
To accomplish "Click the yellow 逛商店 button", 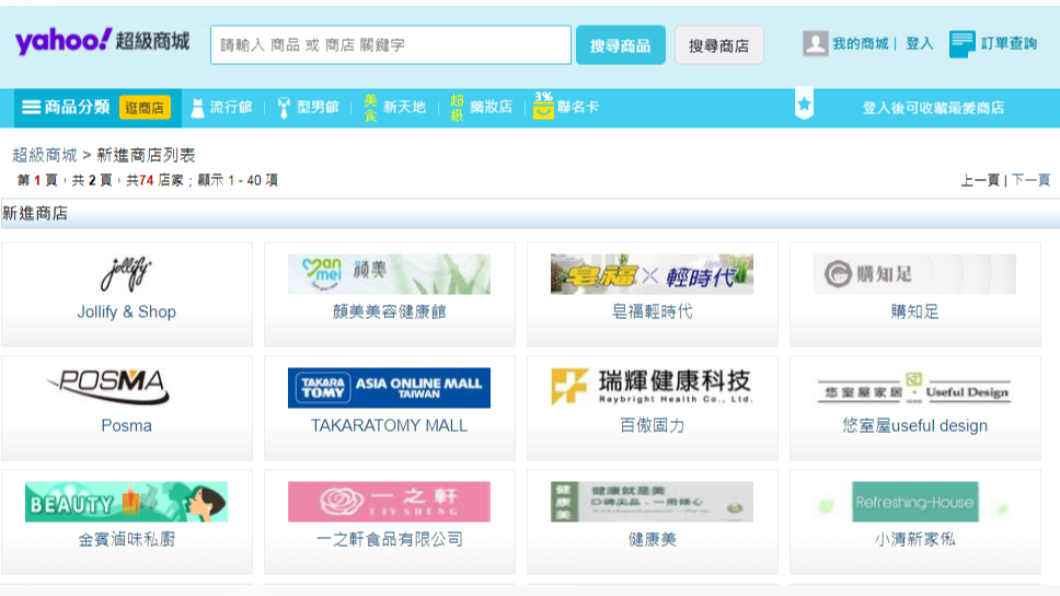I will (x=145, y=107).
